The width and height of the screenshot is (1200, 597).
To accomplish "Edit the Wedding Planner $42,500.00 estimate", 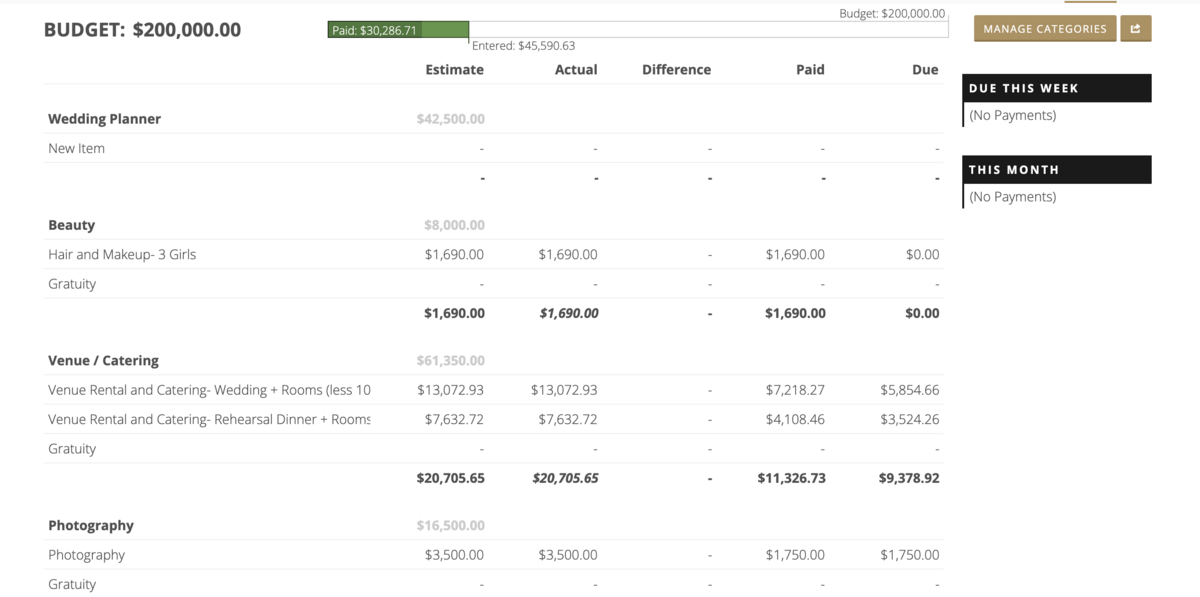I will [x=450, y=119].
